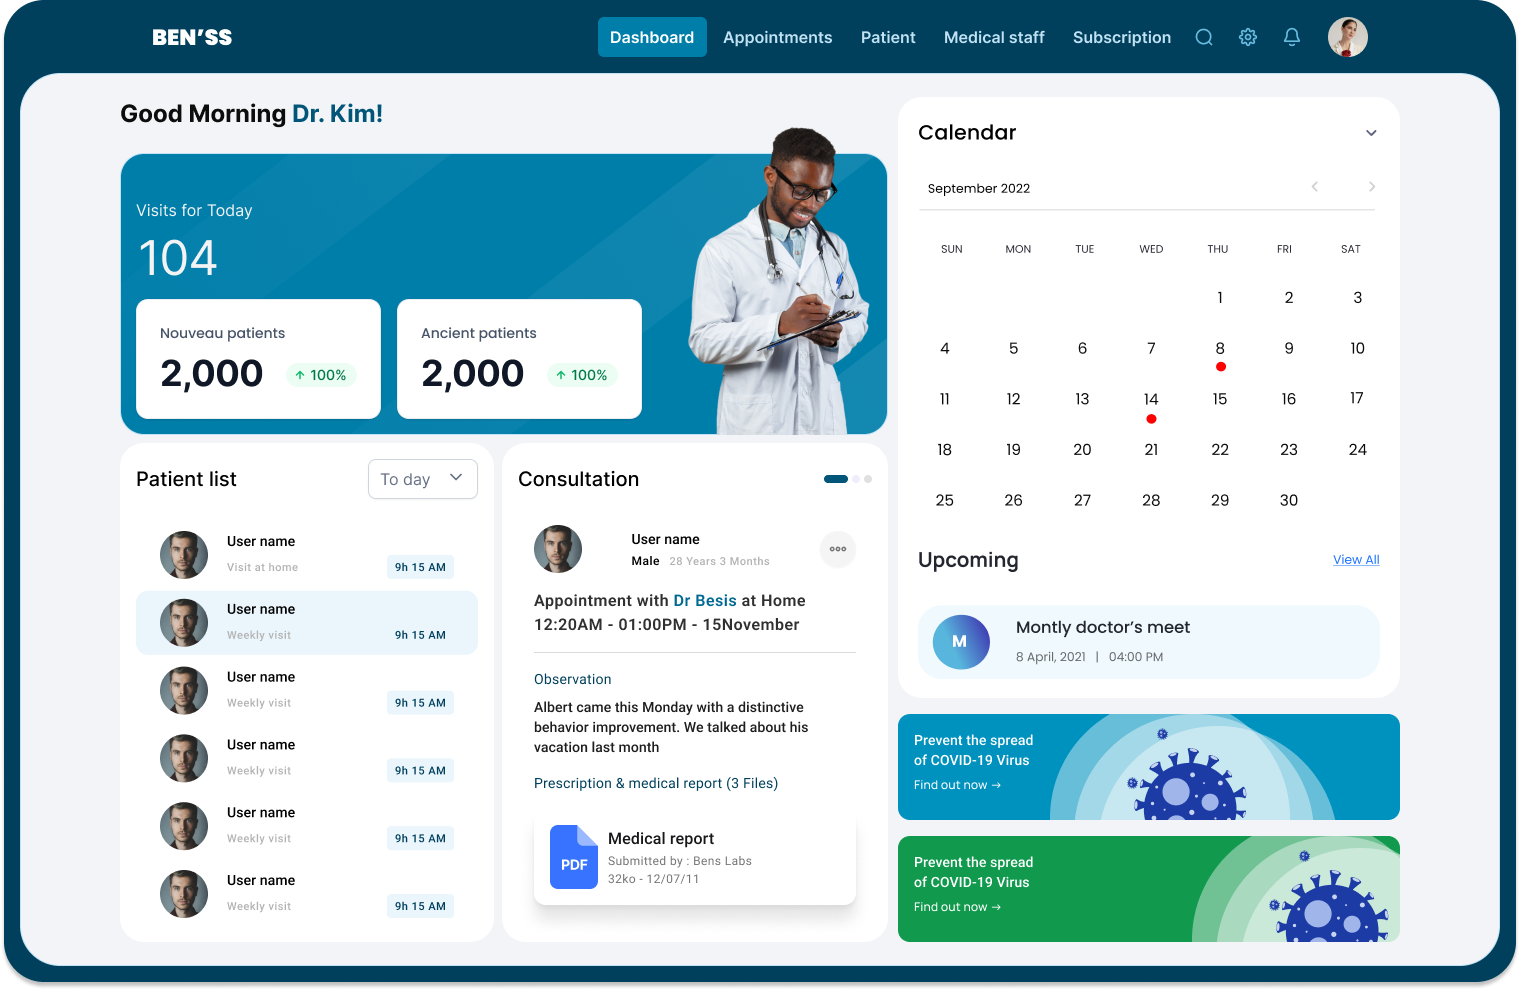This screenshot has width=1520, height=990.
Task: Open the Subscription tab
Action: point(1122,37)
